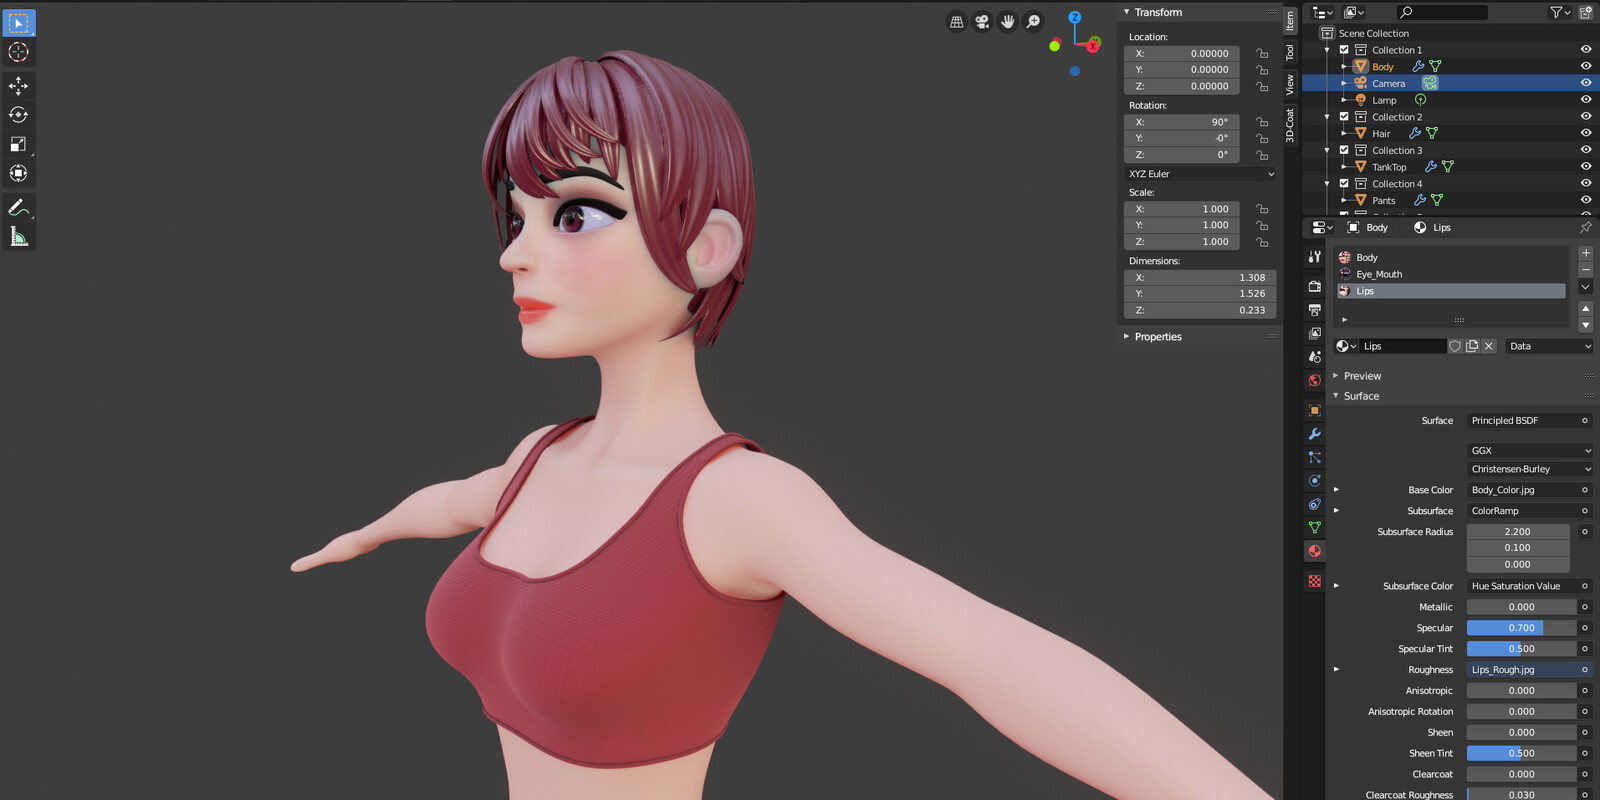The height and width of the screenshot is (800, 1600).
Task: Select the Select Box tool
Action: [x=18, y=22]
